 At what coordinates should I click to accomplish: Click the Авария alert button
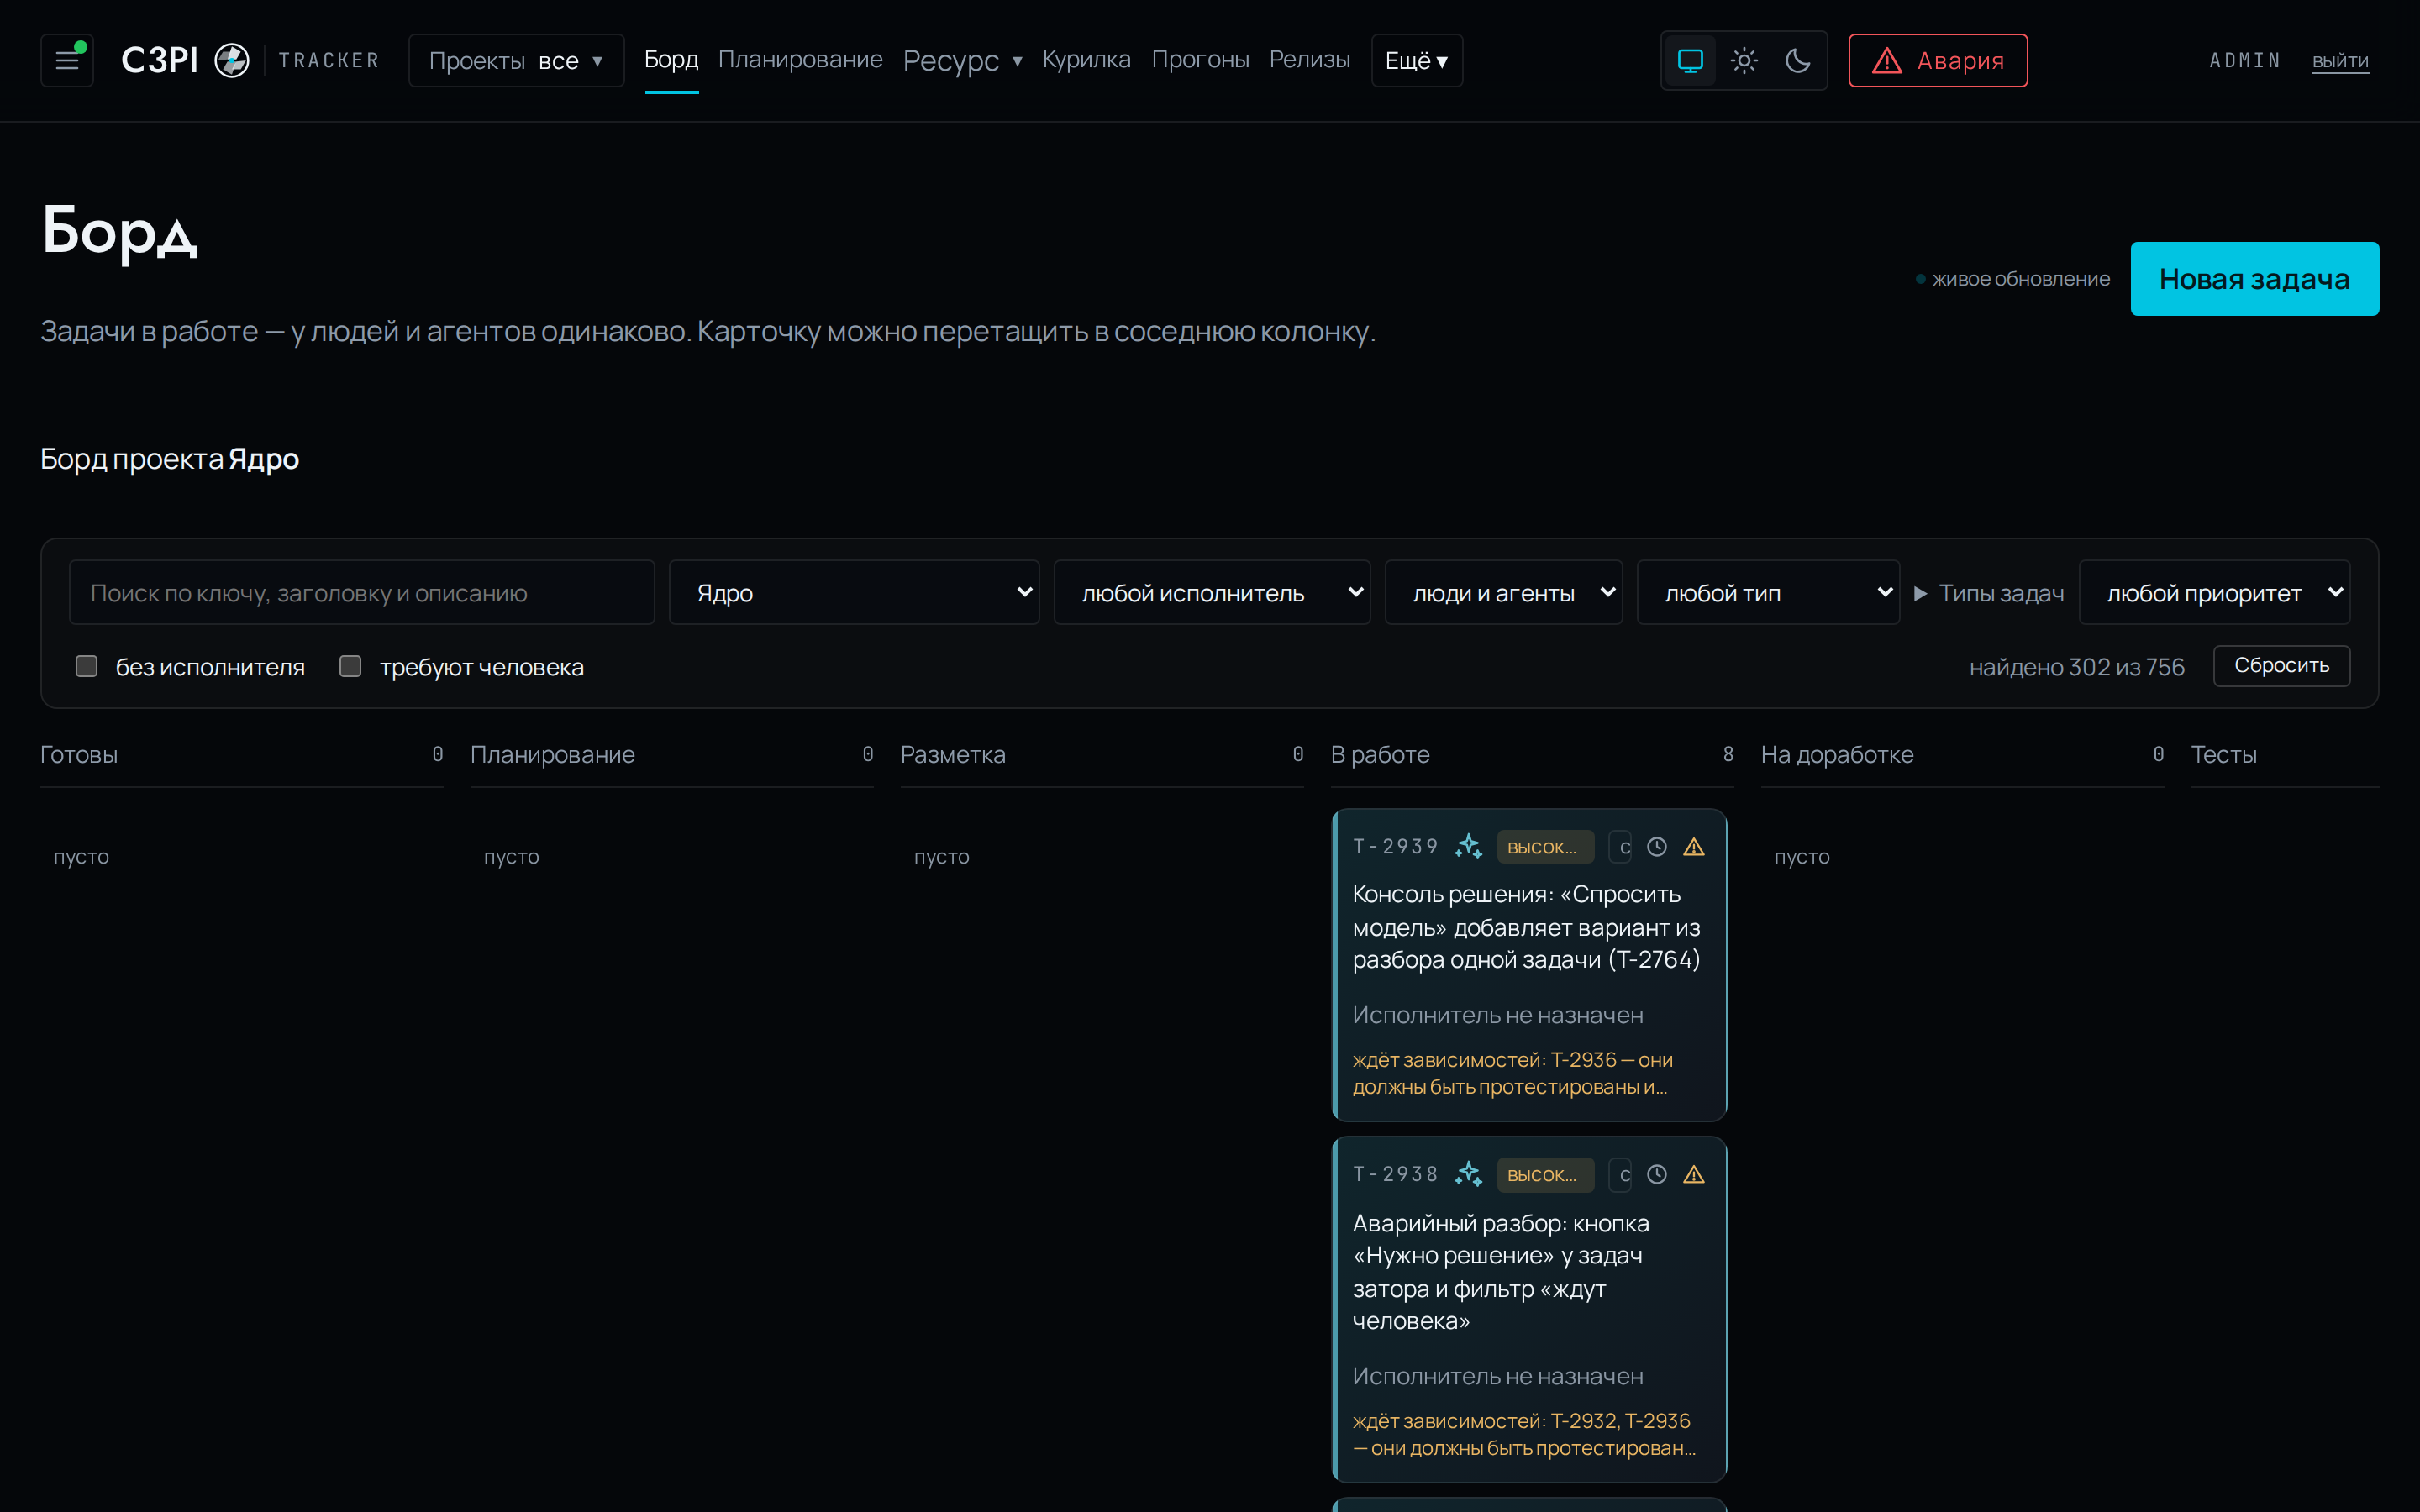1938,61
